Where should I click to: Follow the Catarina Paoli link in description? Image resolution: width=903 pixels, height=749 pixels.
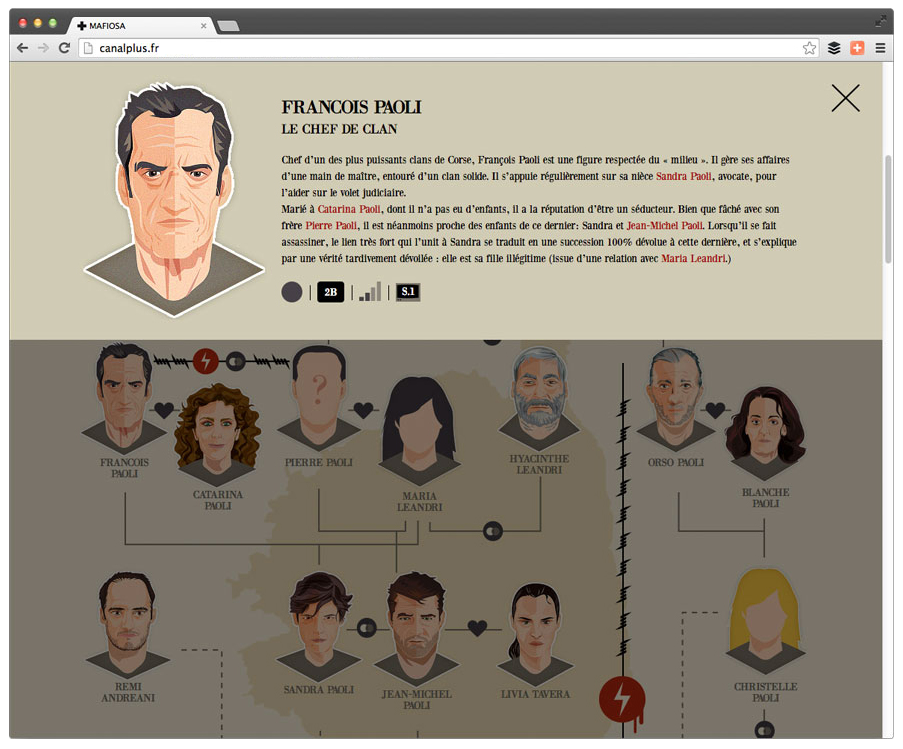coord(349,209)
